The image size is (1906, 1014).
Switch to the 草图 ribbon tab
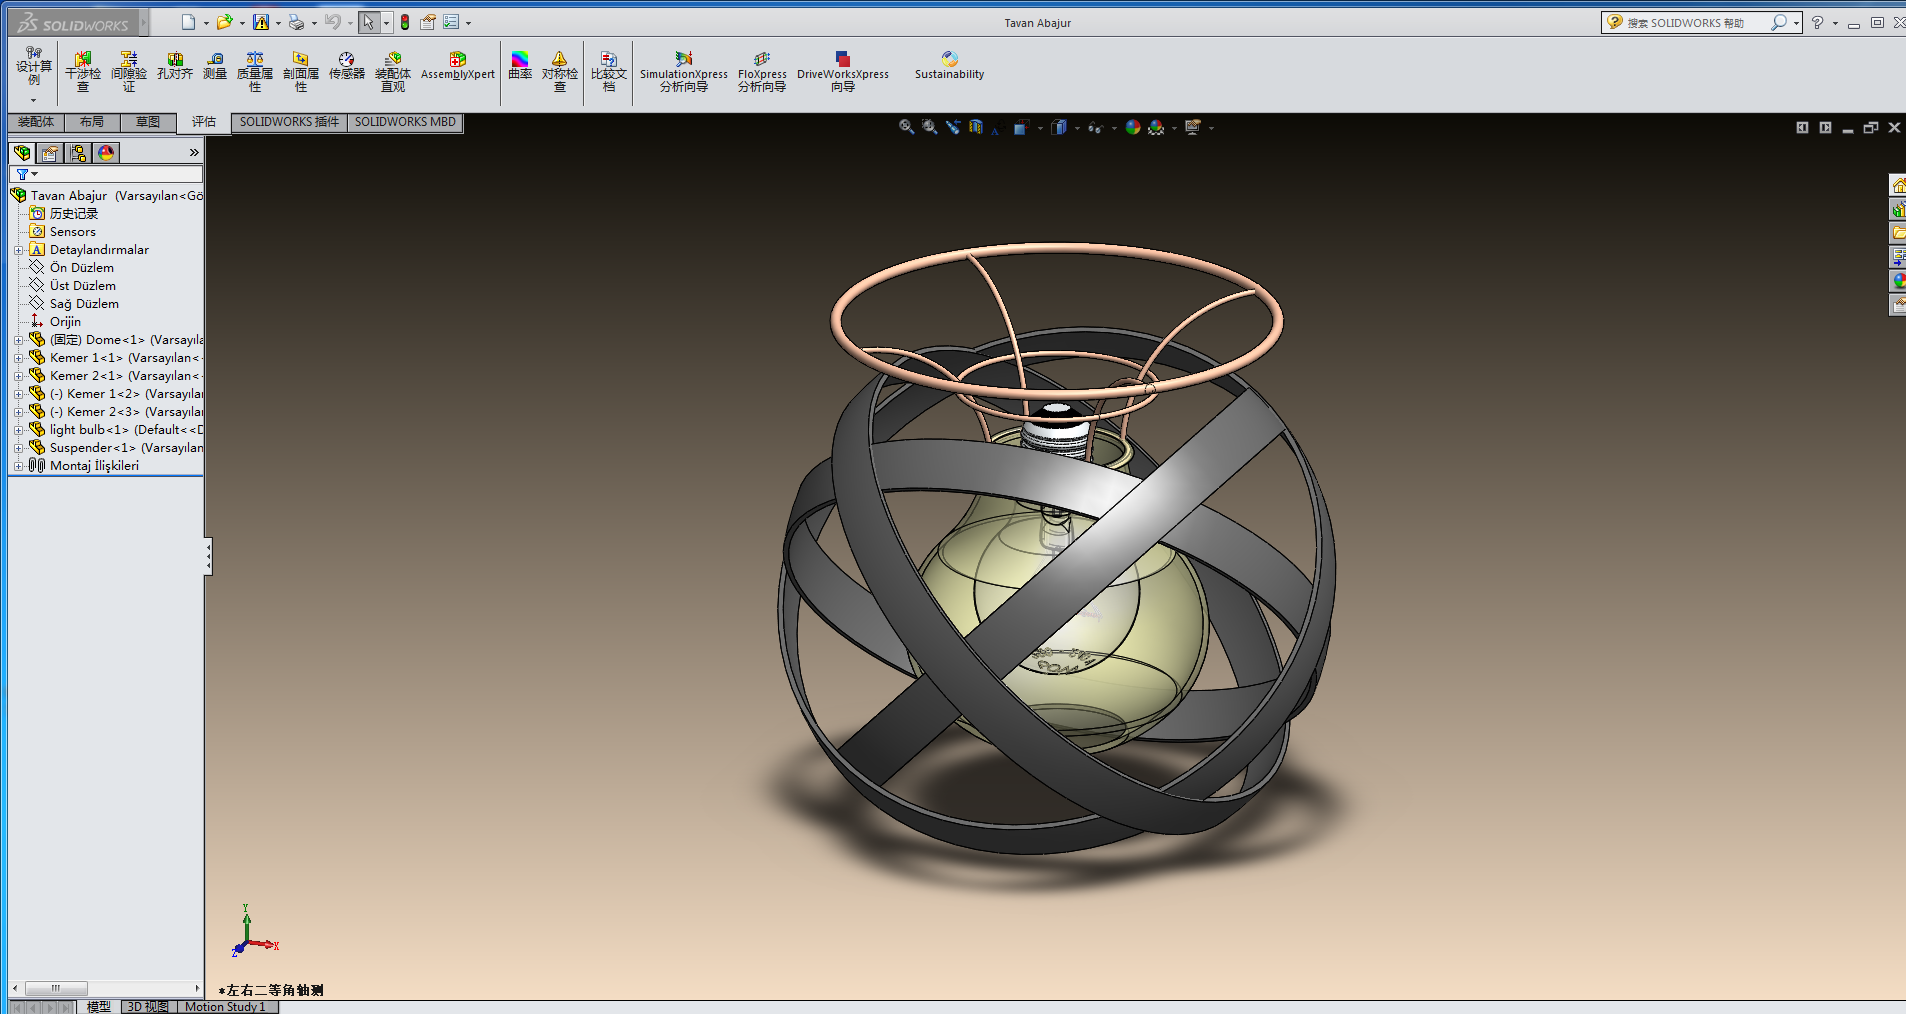[x=148, y=122]
